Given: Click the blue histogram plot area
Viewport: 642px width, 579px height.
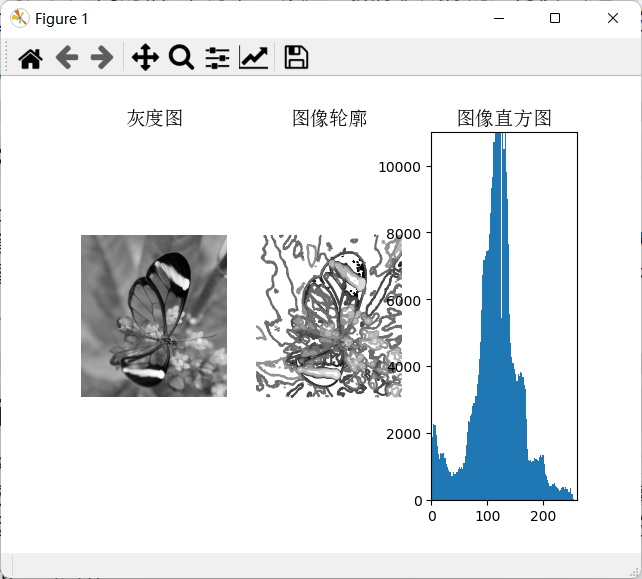Looking at the screenshot, I should pos(504,316).
